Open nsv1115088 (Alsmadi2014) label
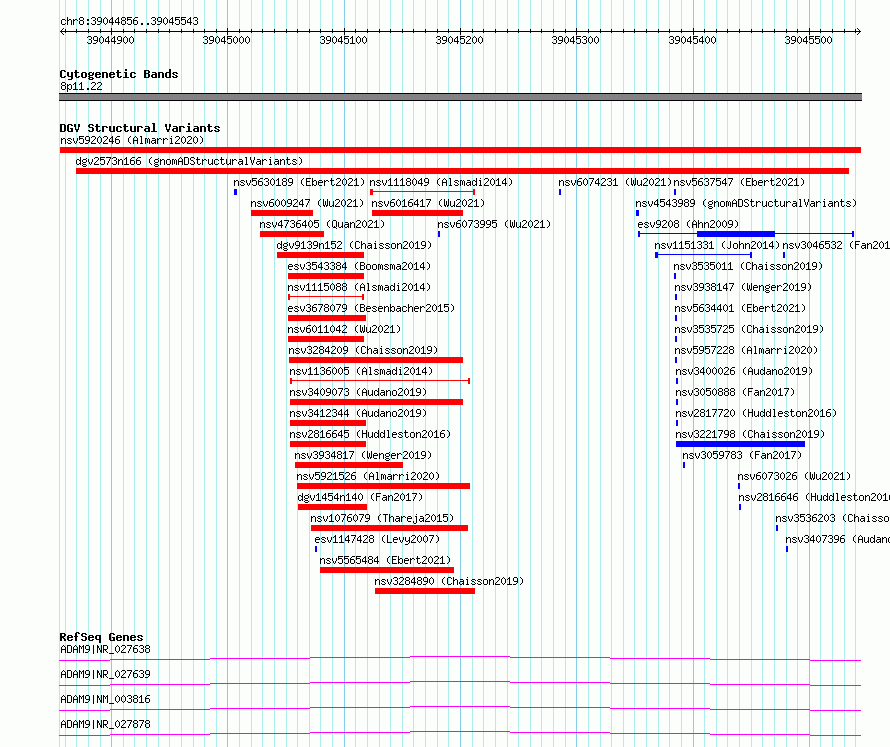This screenshot has width=890, height=747. click(x=359, y=287)
